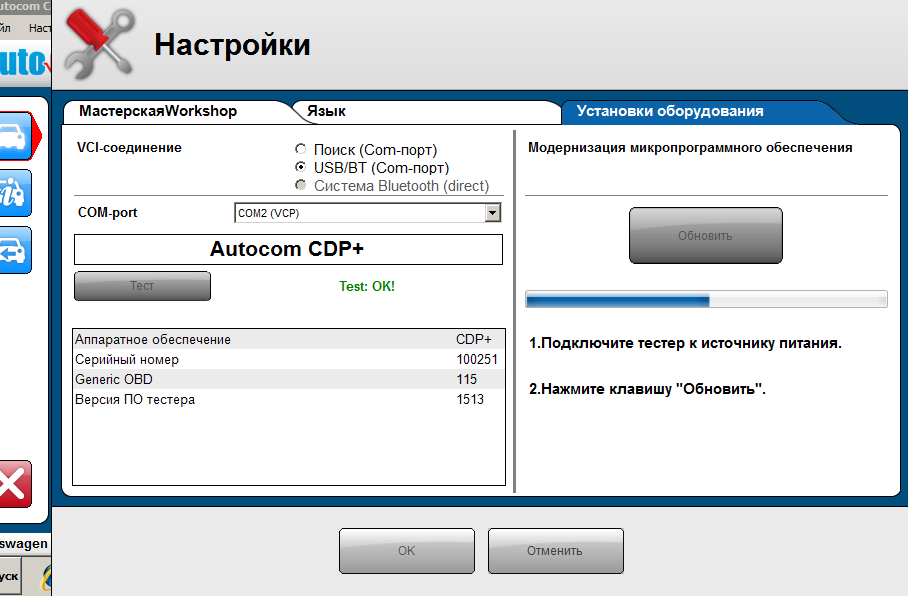The height and width of the screenshot is (596, 908).
Task: Click the CDP+ hardware value
Action: click(473, 339)
